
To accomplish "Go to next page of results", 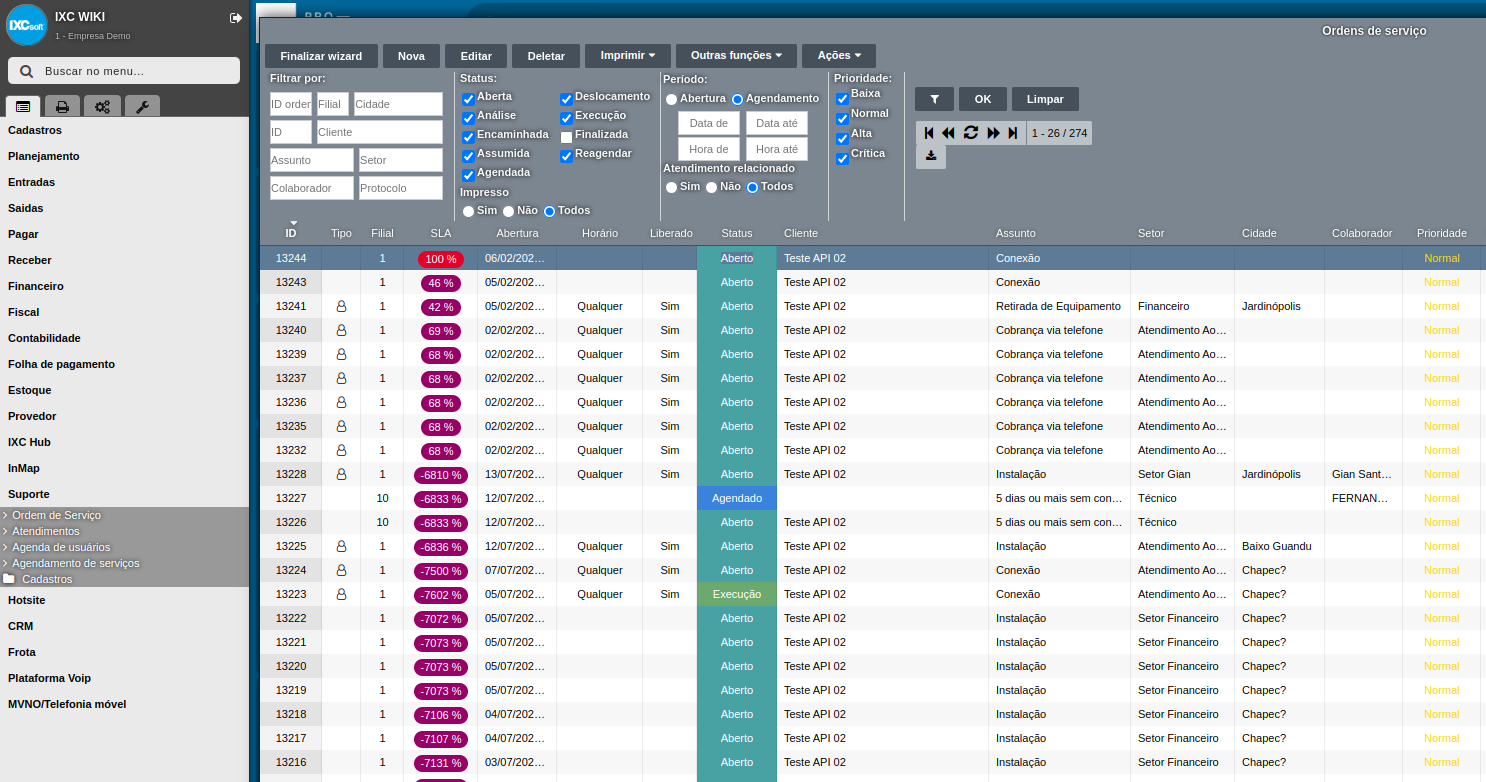I will click(993, 133).
